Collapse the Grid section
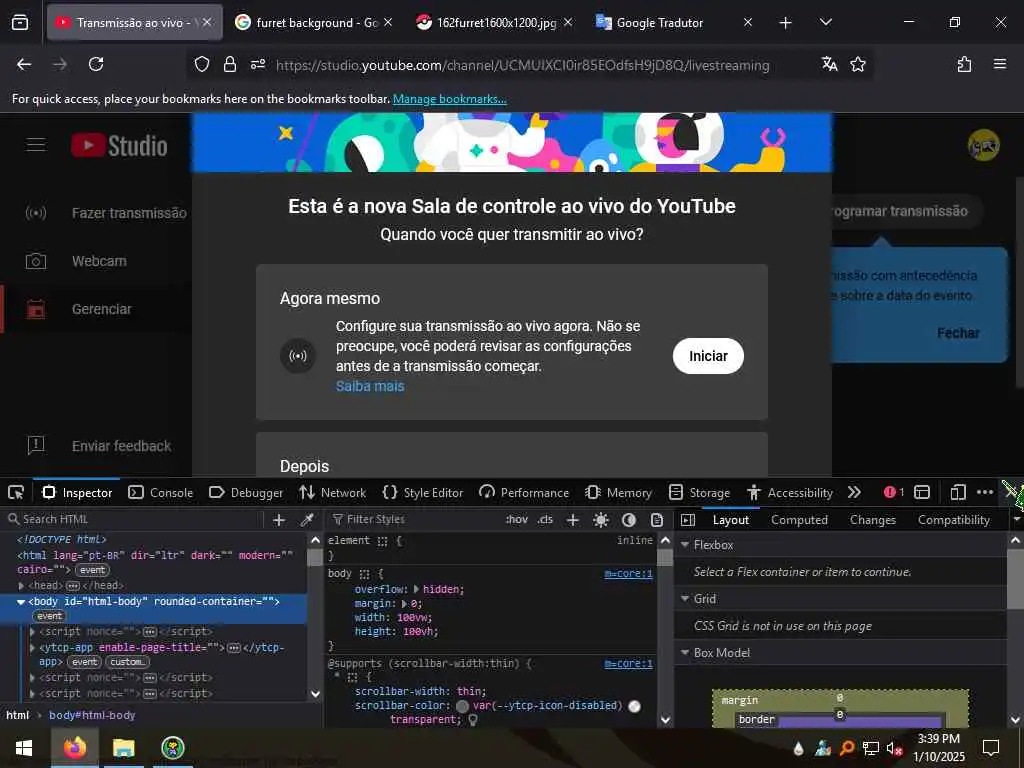The image size is (1024, 768). [x=685, y=599]
